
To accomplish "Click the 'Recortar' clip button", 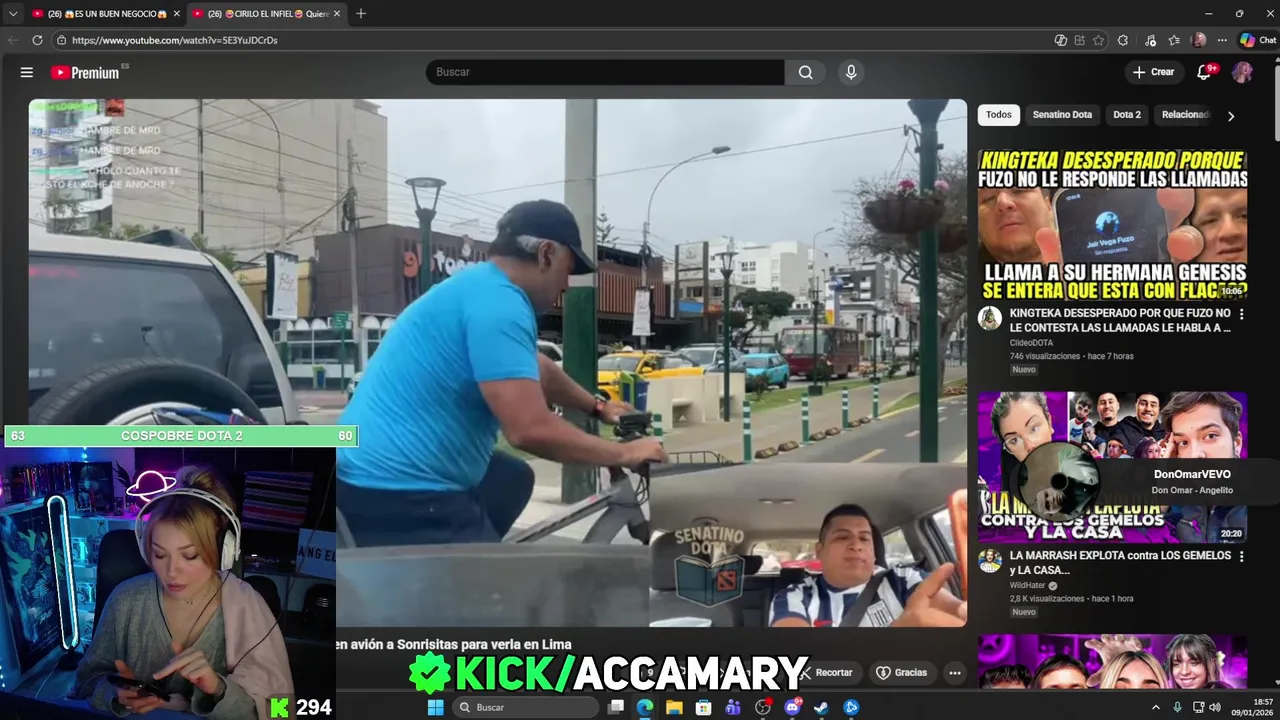I will point(826,673).
